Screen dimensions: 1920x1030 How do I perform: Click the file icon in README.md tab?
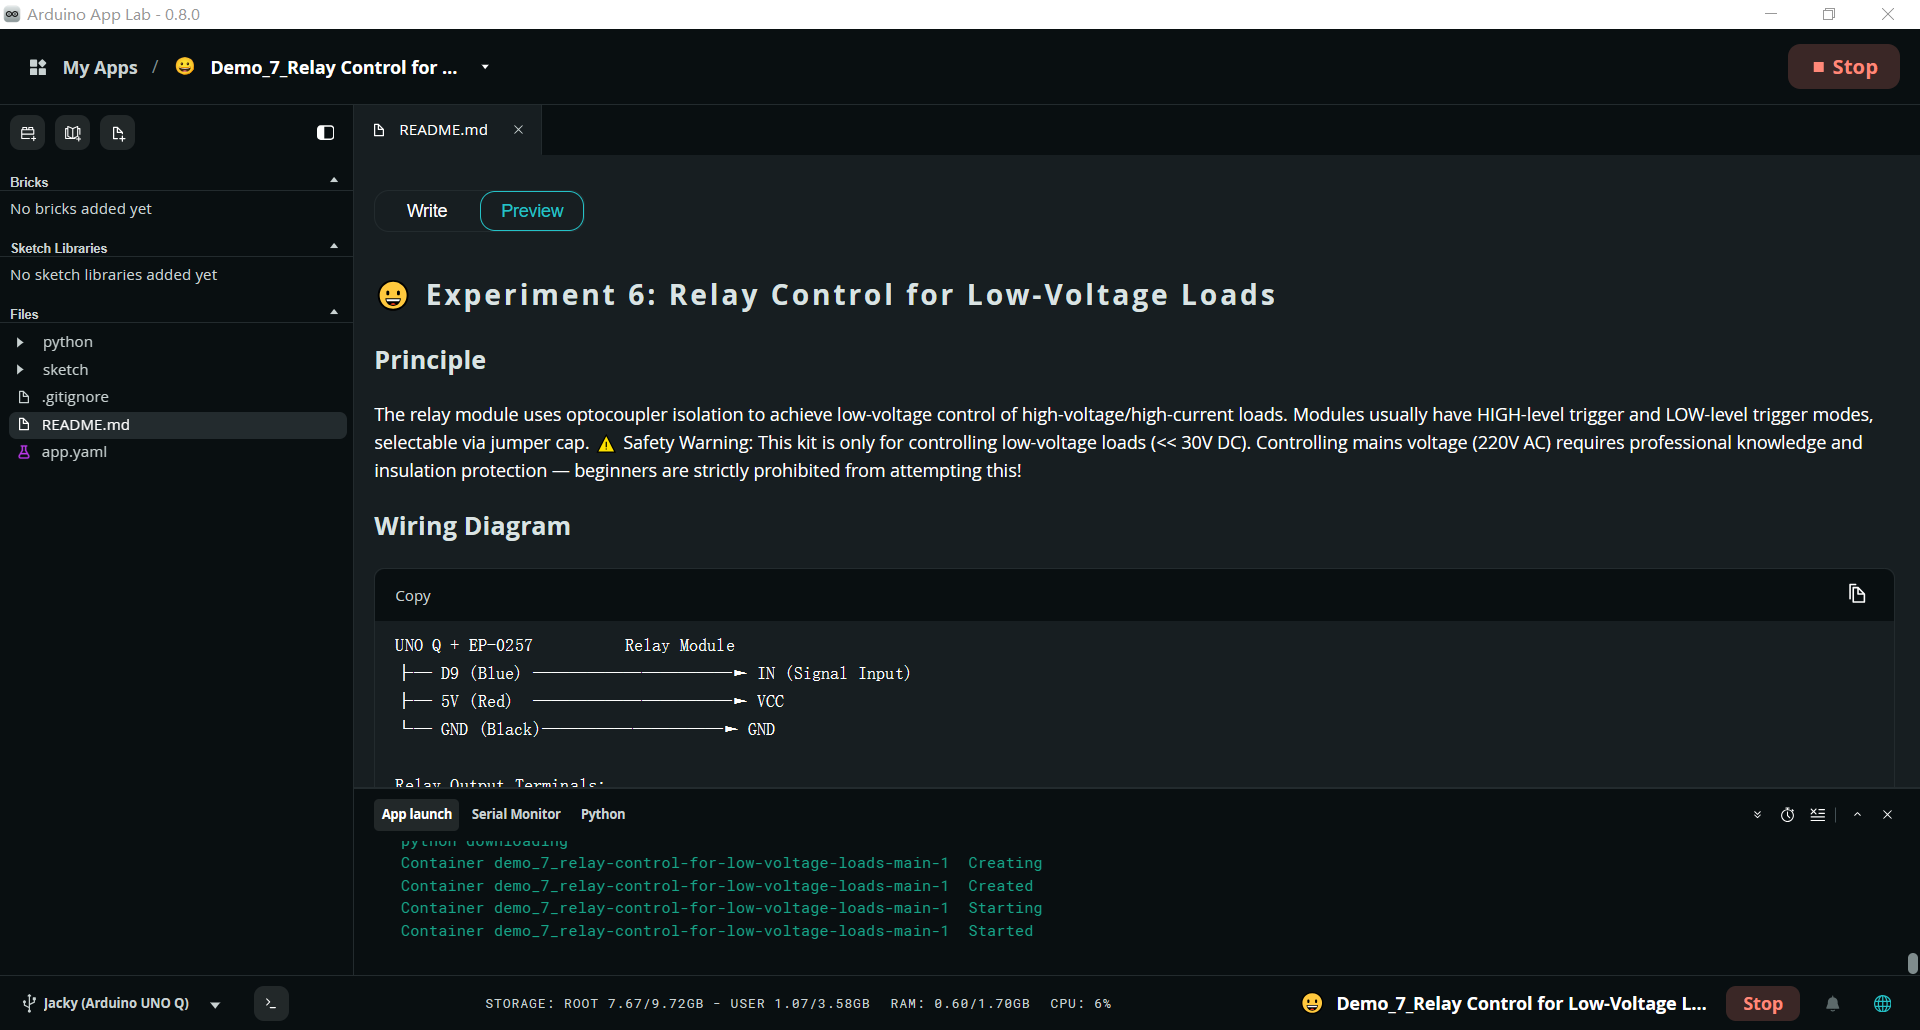tap(379, 130)
